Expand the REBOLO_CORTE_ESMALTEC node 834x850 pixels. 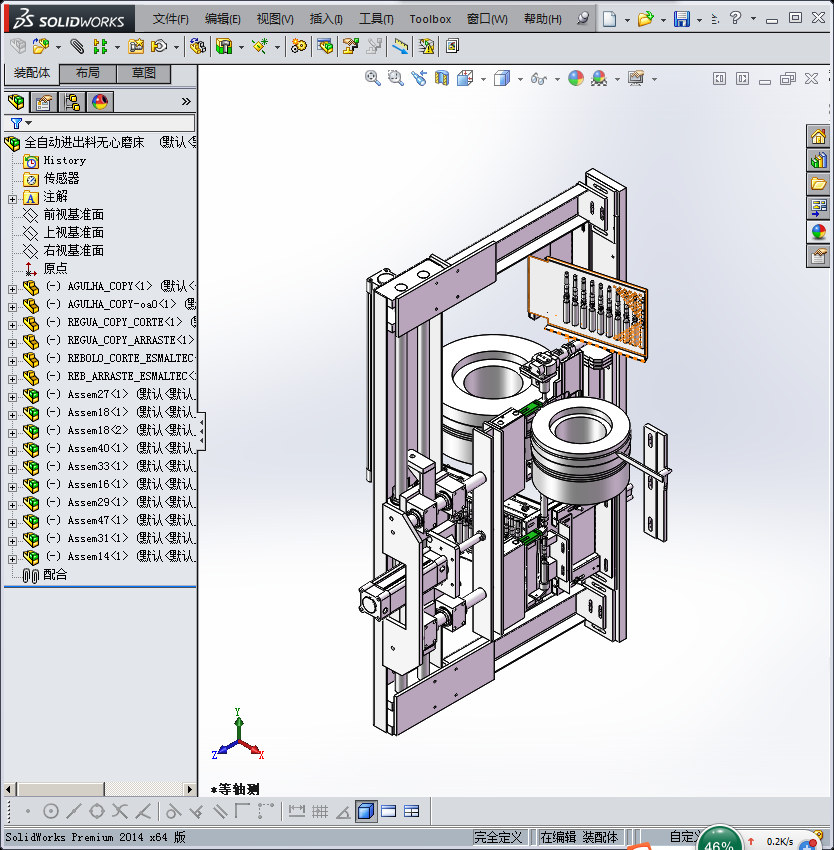12,361
